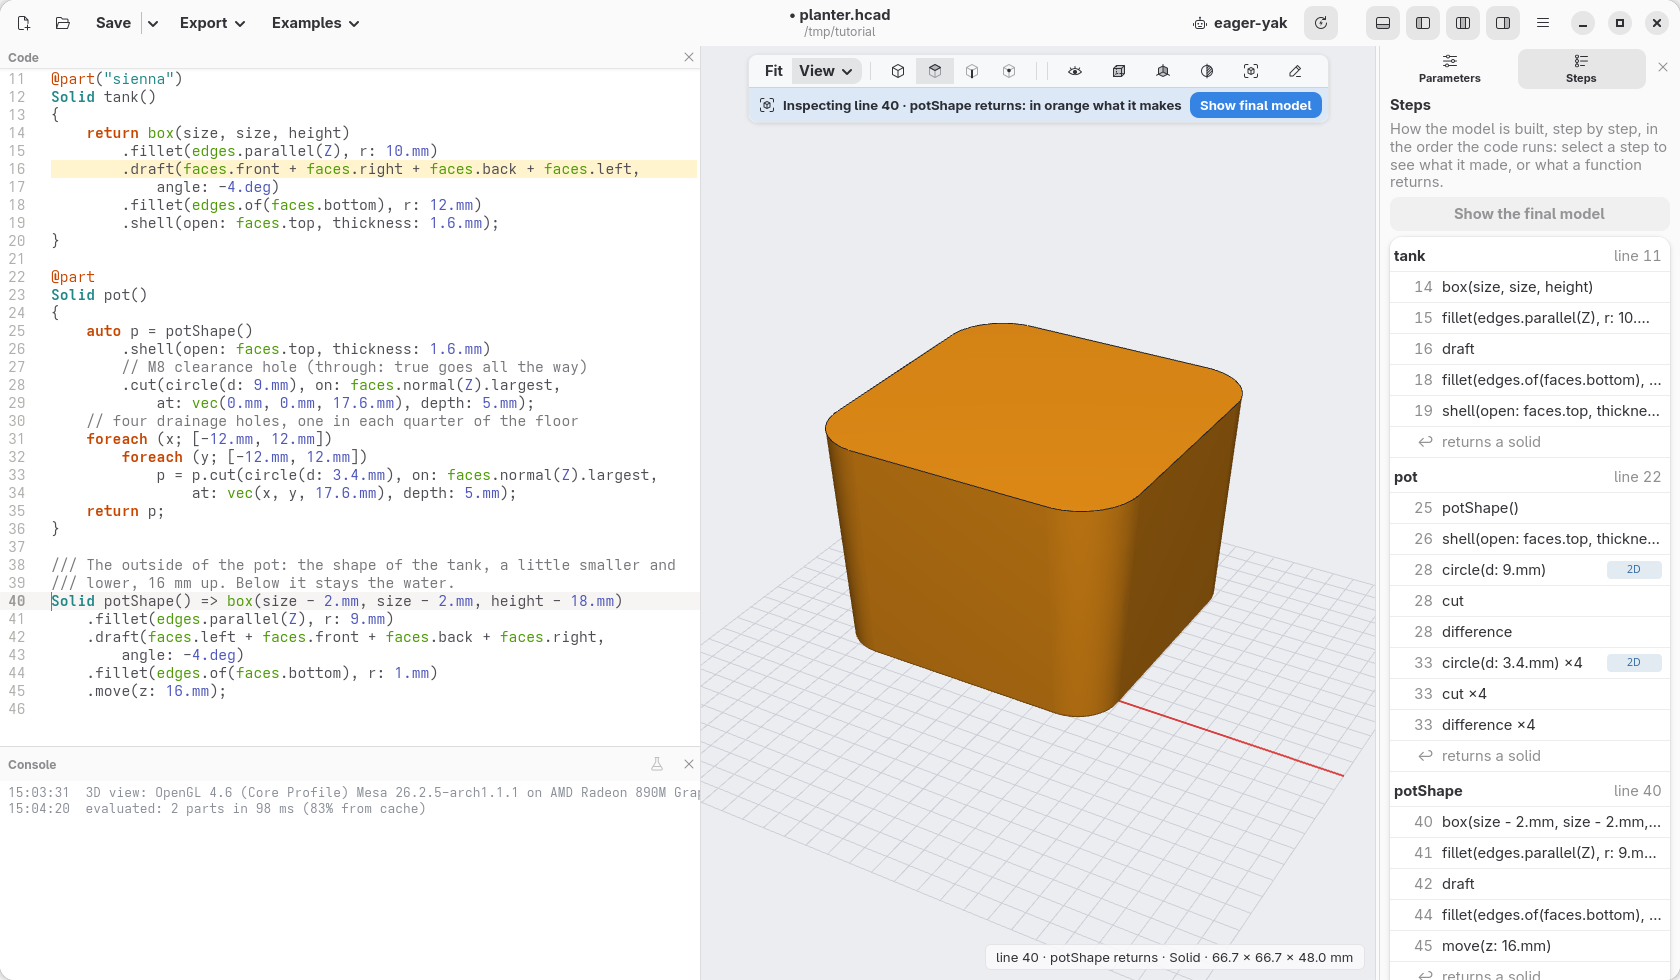
Task: Click the new file icon
Action: (x=24, y=23)
